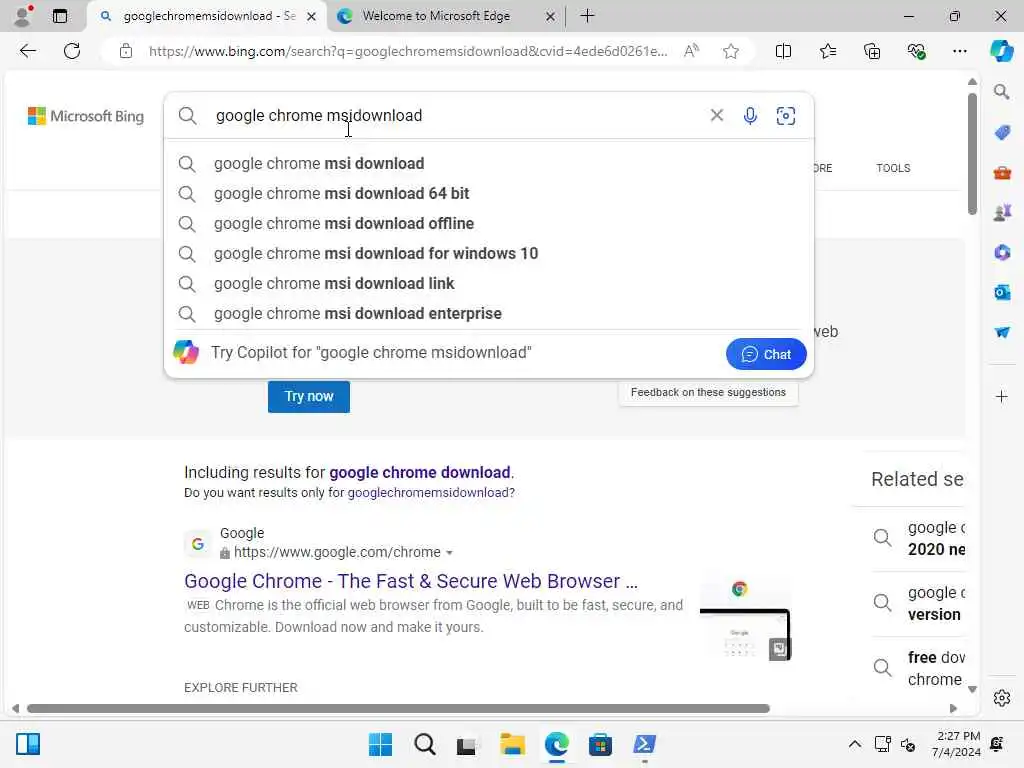1024x768 pixels.
Task: Click the Try now button
Action: click(x=309, y=396)
